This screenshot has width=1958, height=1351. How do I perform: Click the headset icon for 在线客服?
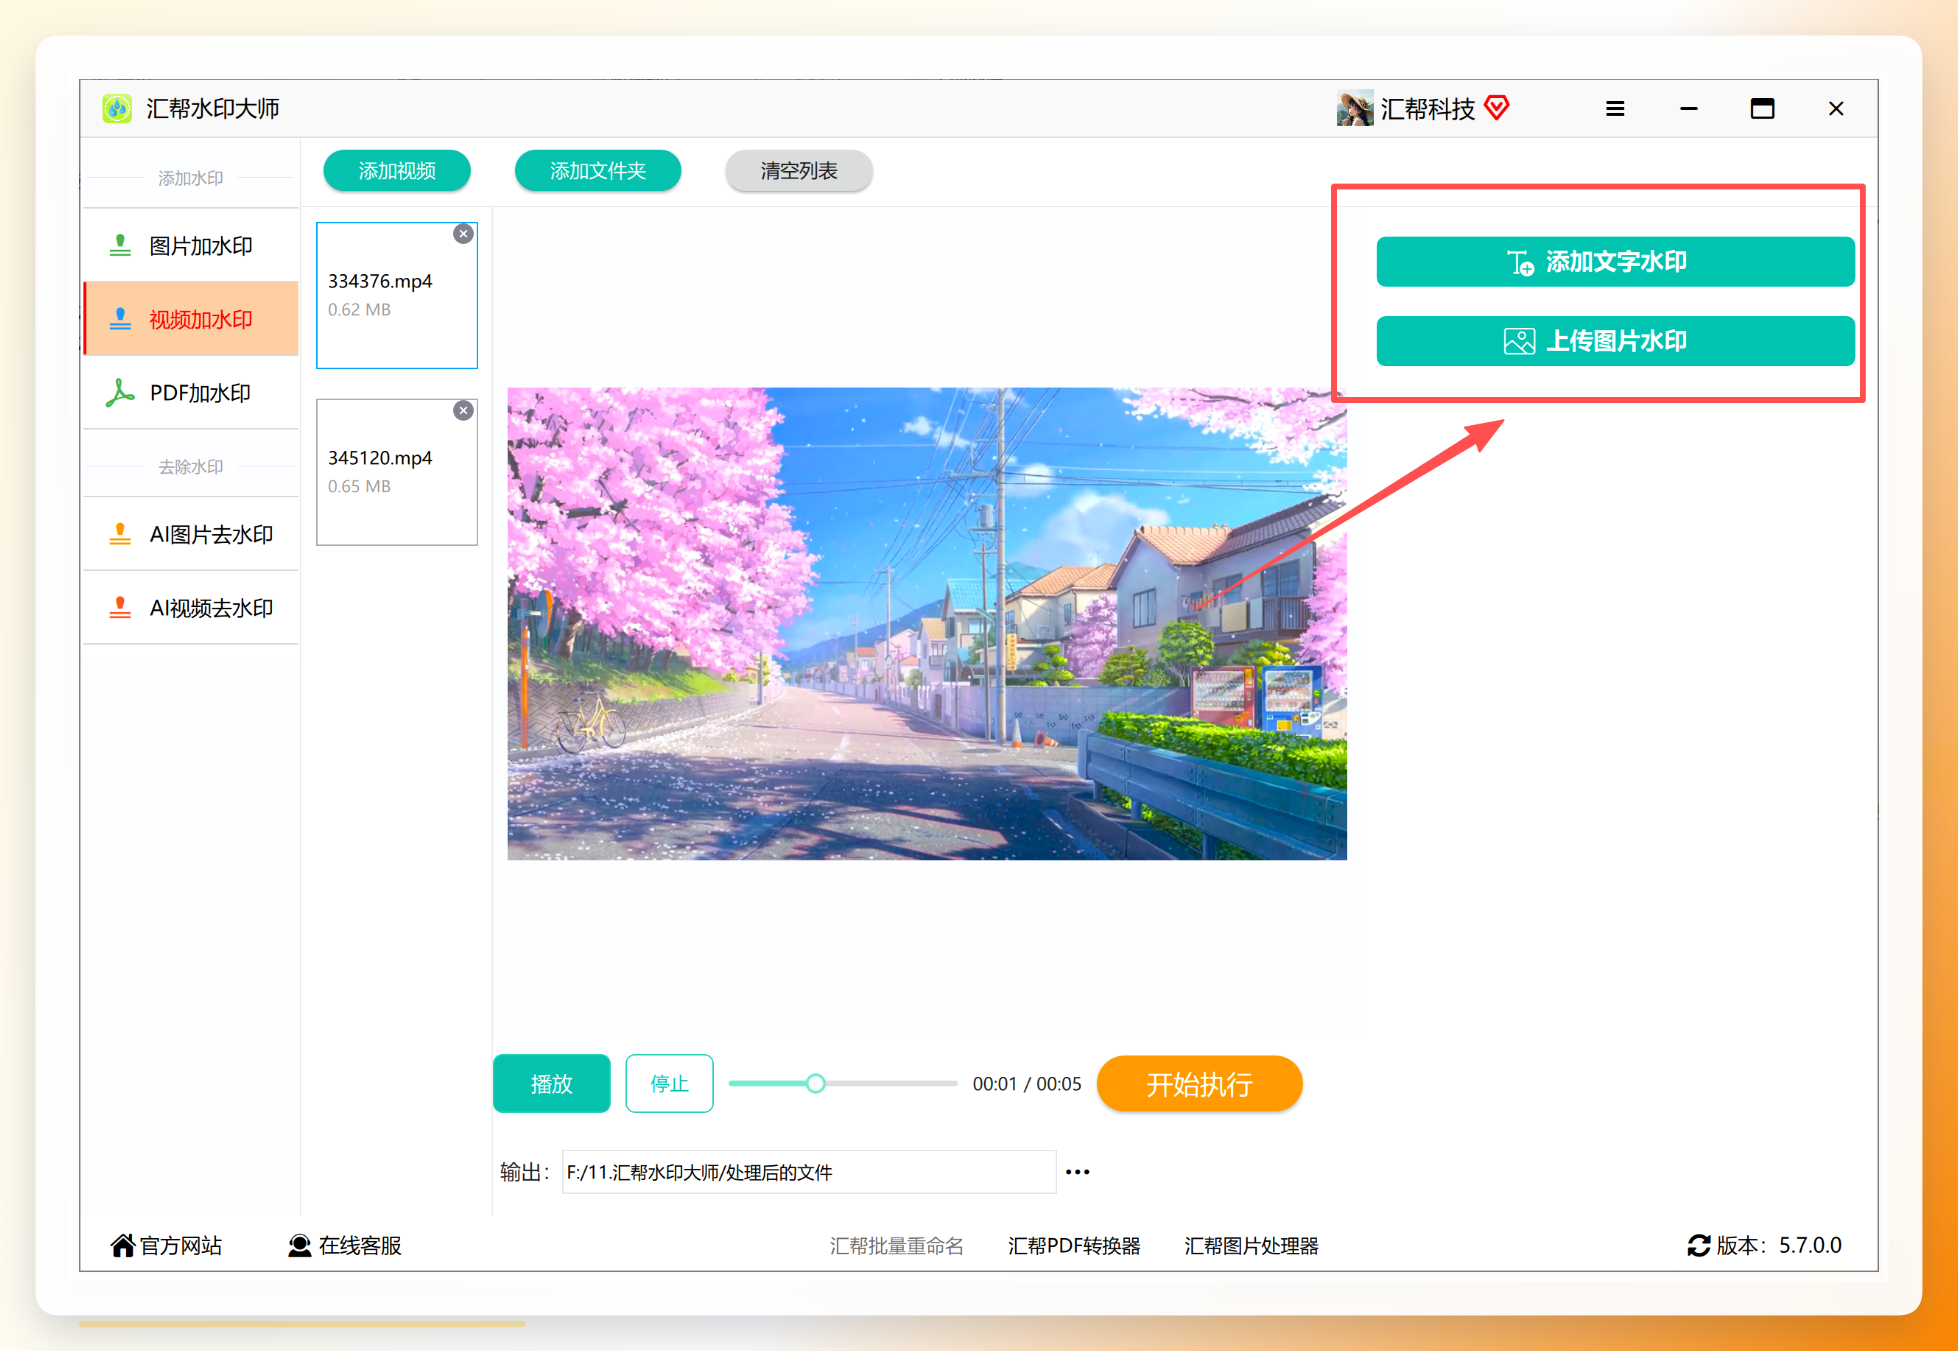point(299,1245)
